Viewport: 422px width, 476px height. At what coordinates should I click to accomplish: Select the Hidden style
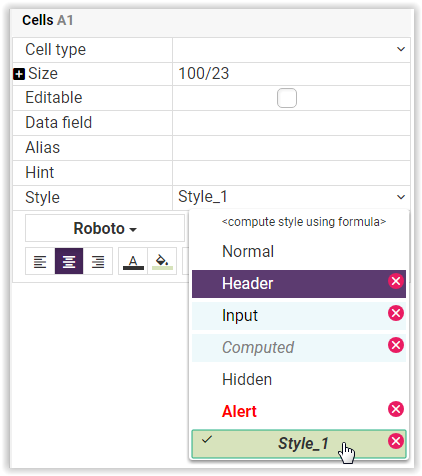pos(299,380)
